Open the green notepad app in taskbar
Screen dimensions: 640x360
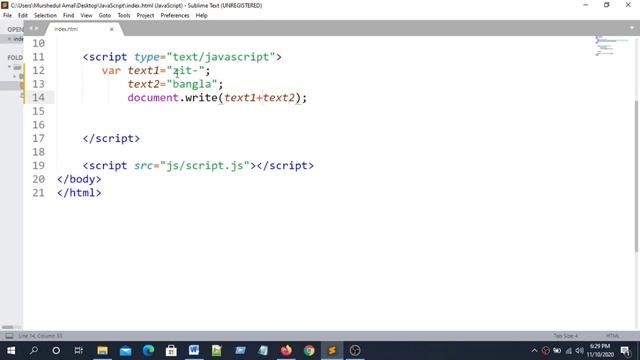217,351
